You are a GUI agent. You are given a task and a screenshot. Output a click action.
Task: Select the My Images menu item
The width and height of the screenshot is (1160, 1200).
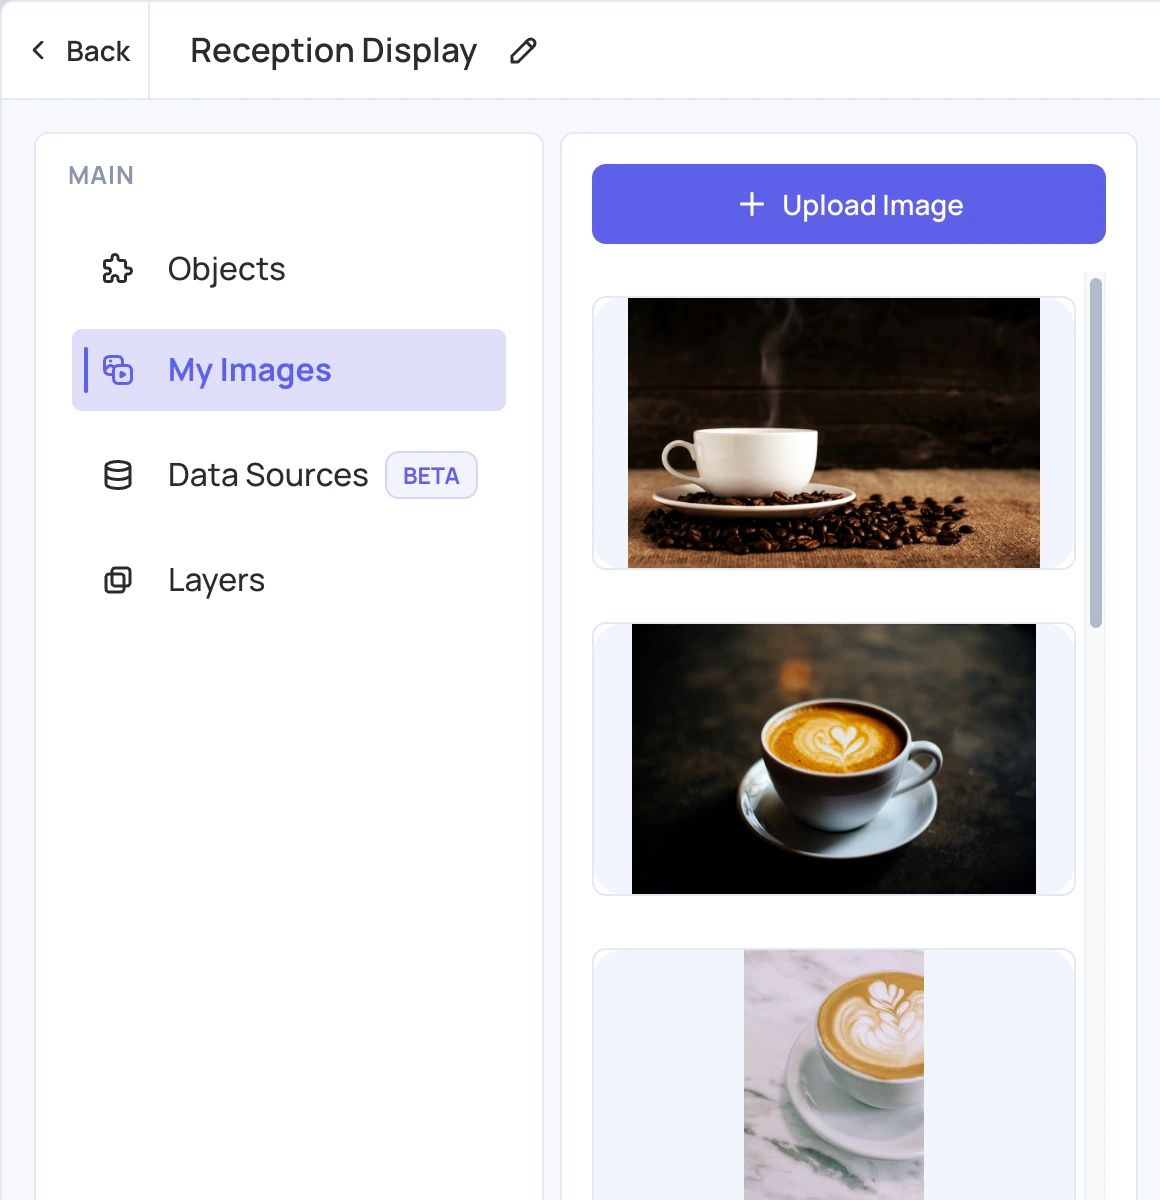click(x=289, y=370)
